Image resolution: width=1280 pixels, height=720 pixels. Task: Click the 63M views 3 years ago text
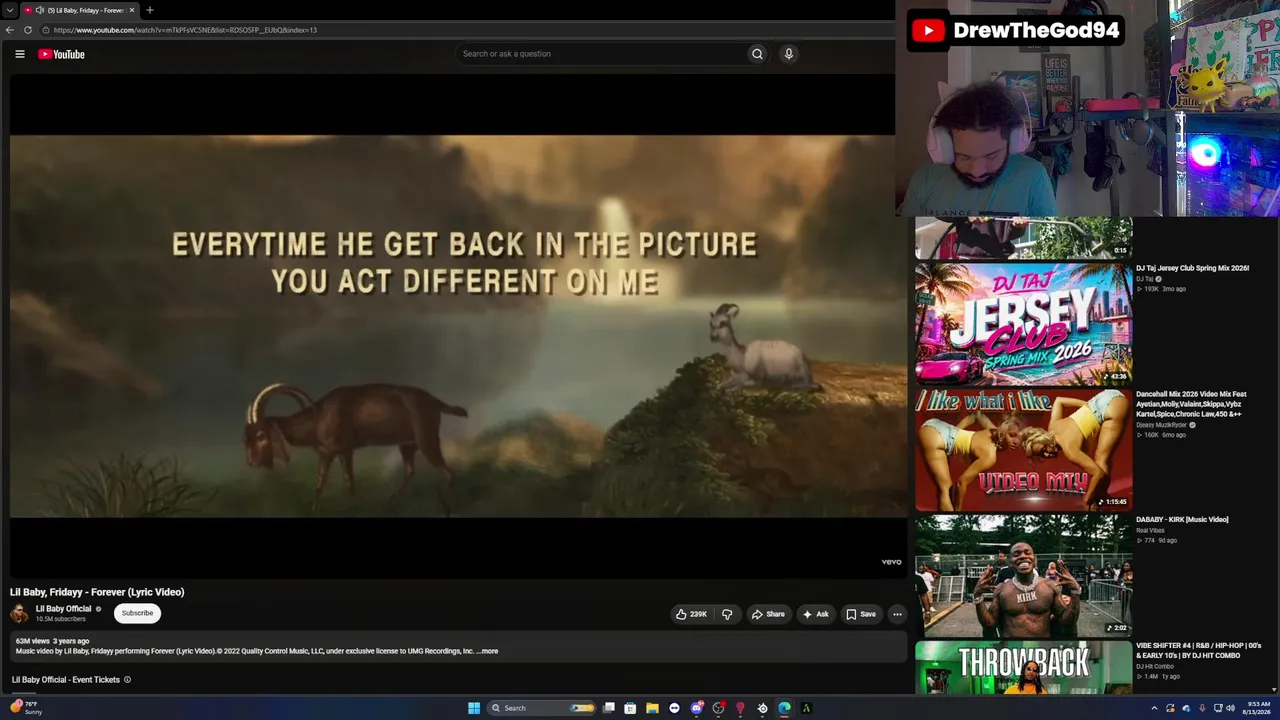pos(52,641)
